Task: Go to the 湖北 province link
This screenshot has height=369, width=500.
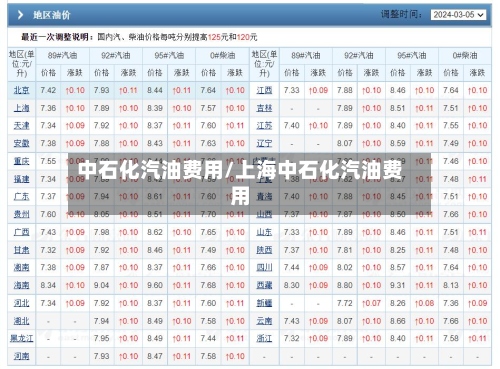Action: tap(22, 321)
